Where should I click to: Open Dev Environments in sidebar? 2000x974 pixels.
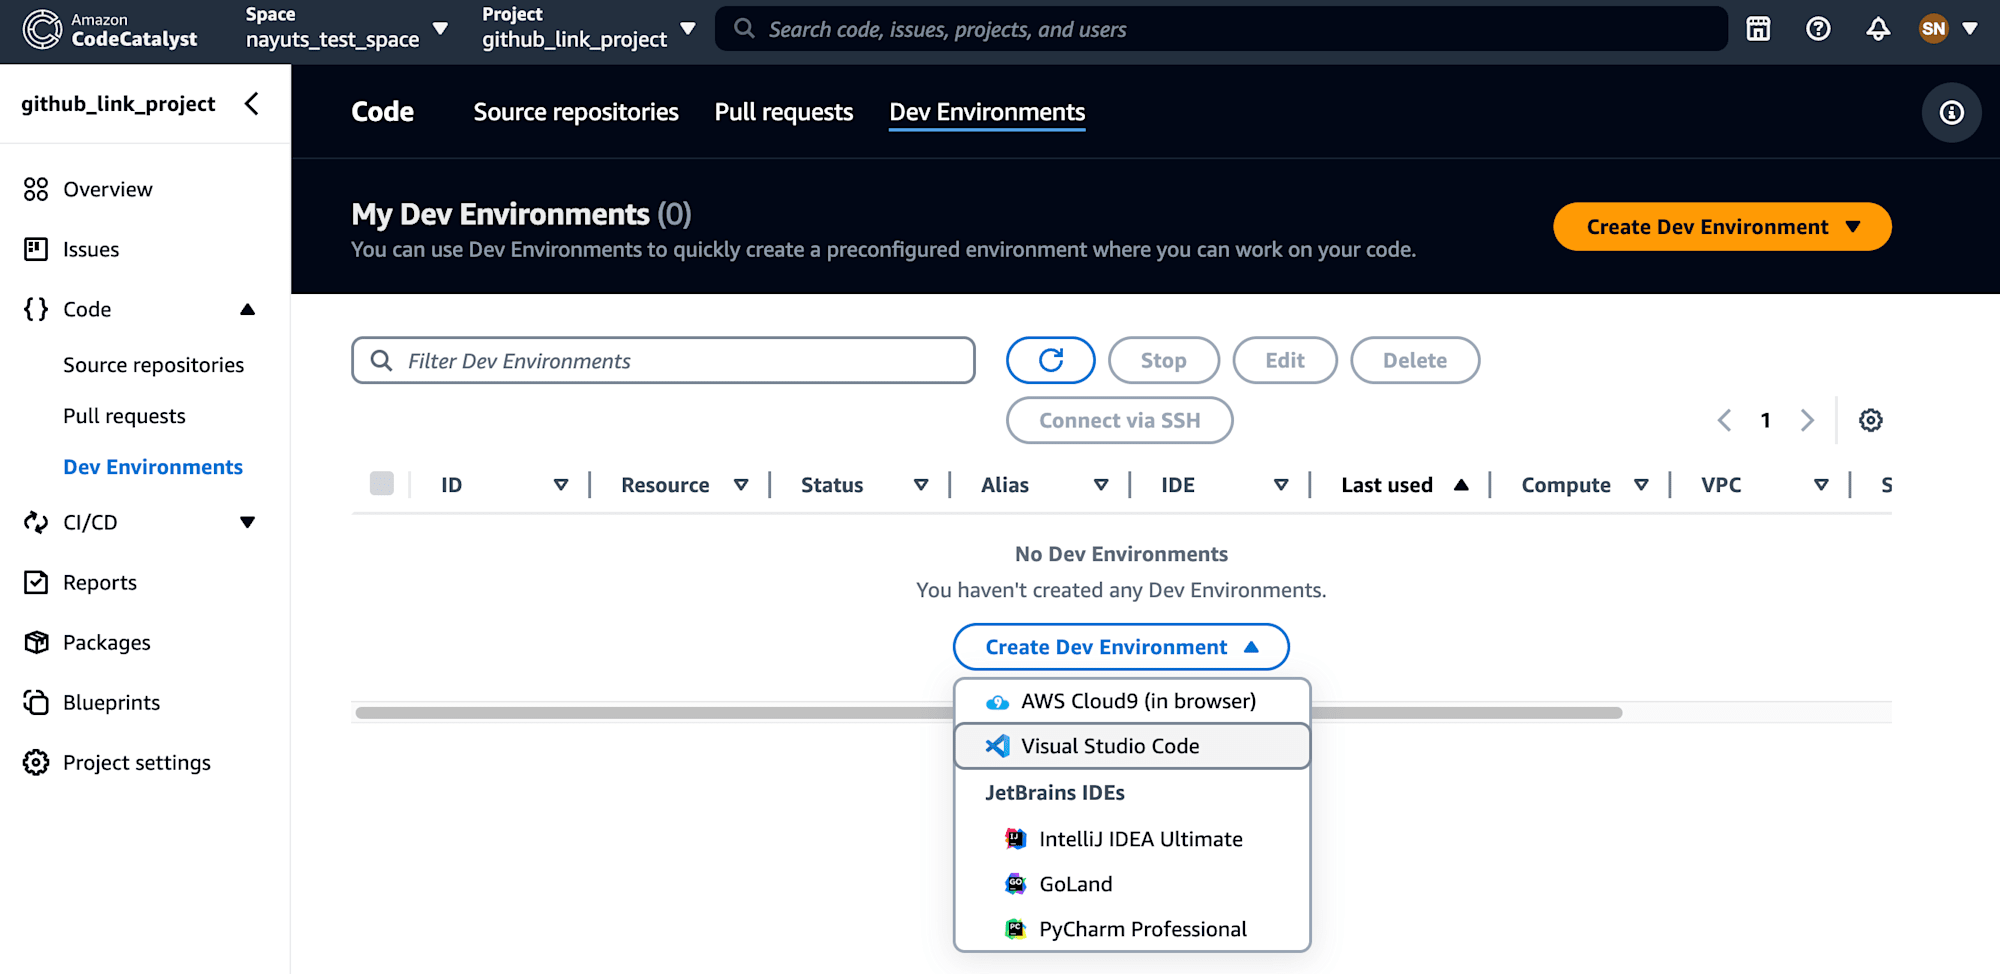[x=153, y=467]
